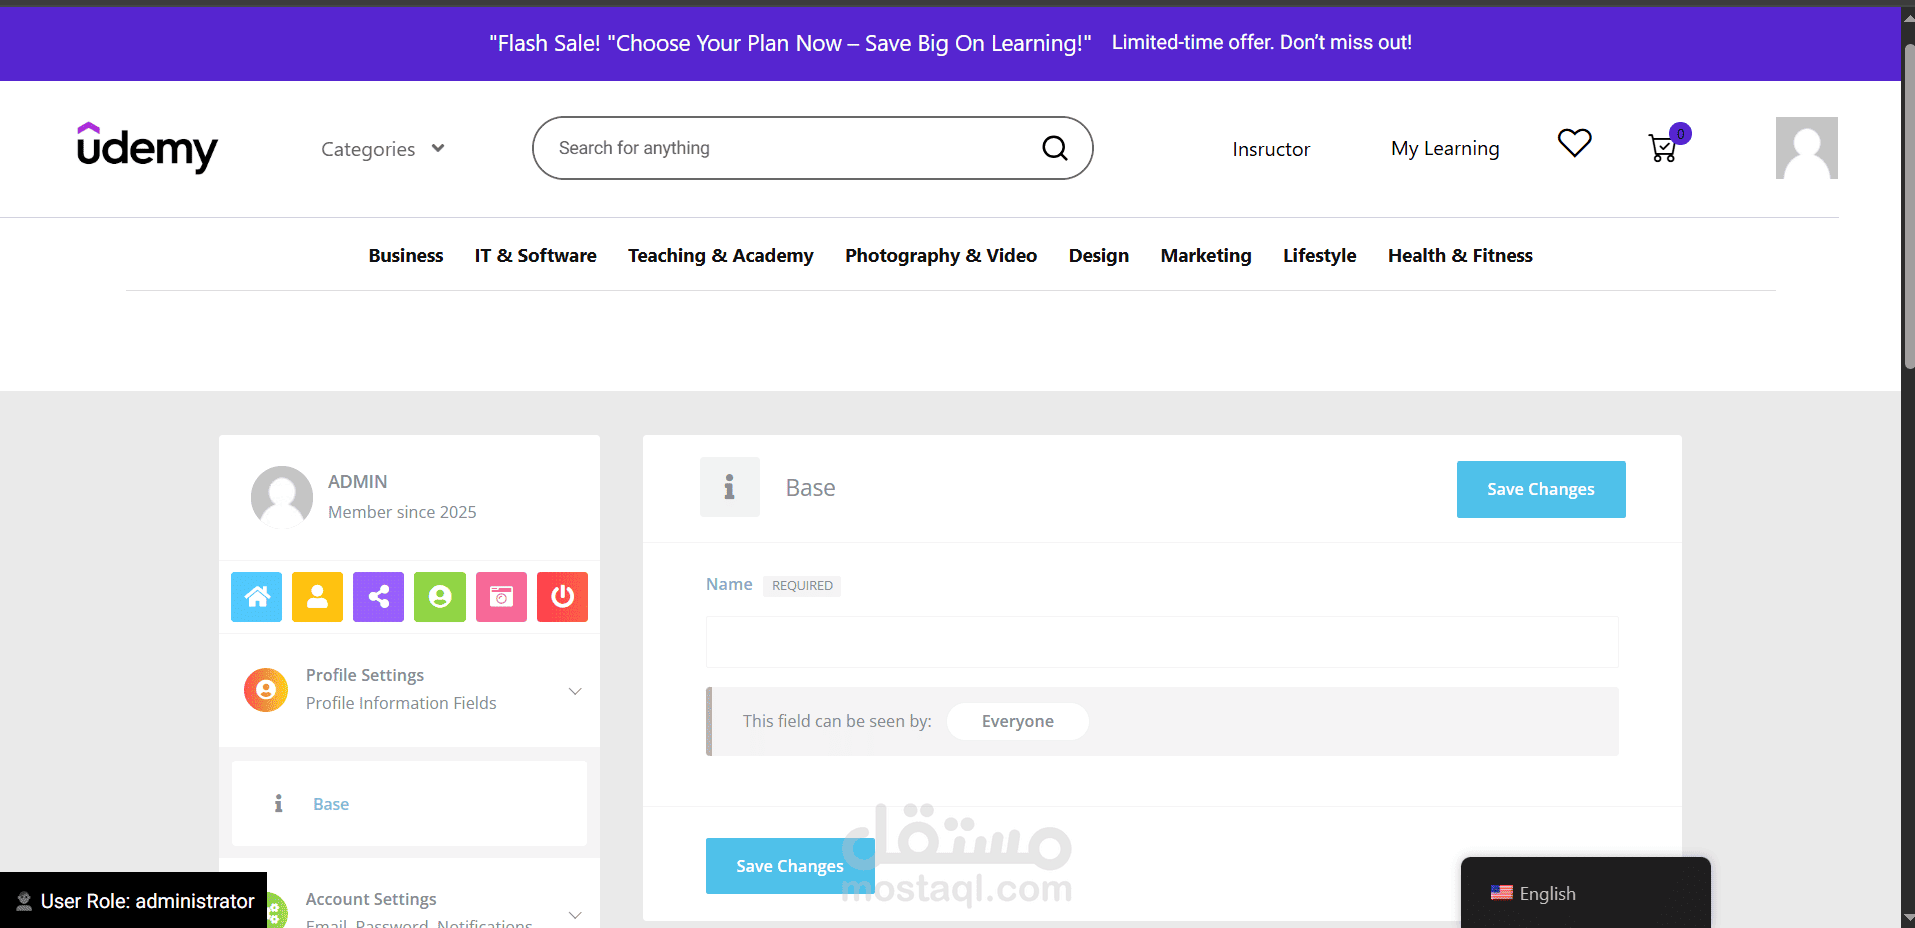Screen dimensions: 1915x928
Task: Click the search magnifier icon
Action: point(1055,148)
